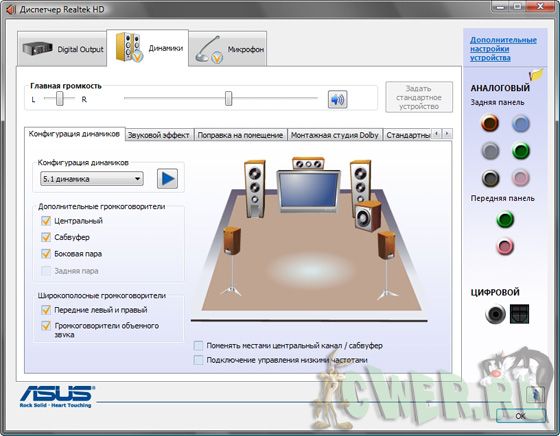560x436 pixels.
Task: Uncheck the Центральный speaker checkbox
Action: pyautogui.click(x=46, y=221)
